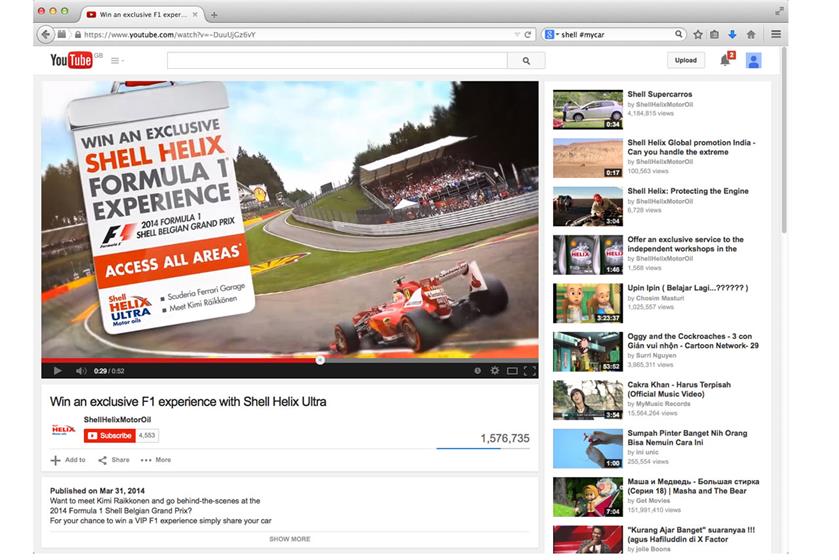Select the 'Win an exclusive F1 exper...' tab
Image resolution: width=839 pixels, height=560 pixels.
(142, 14)
